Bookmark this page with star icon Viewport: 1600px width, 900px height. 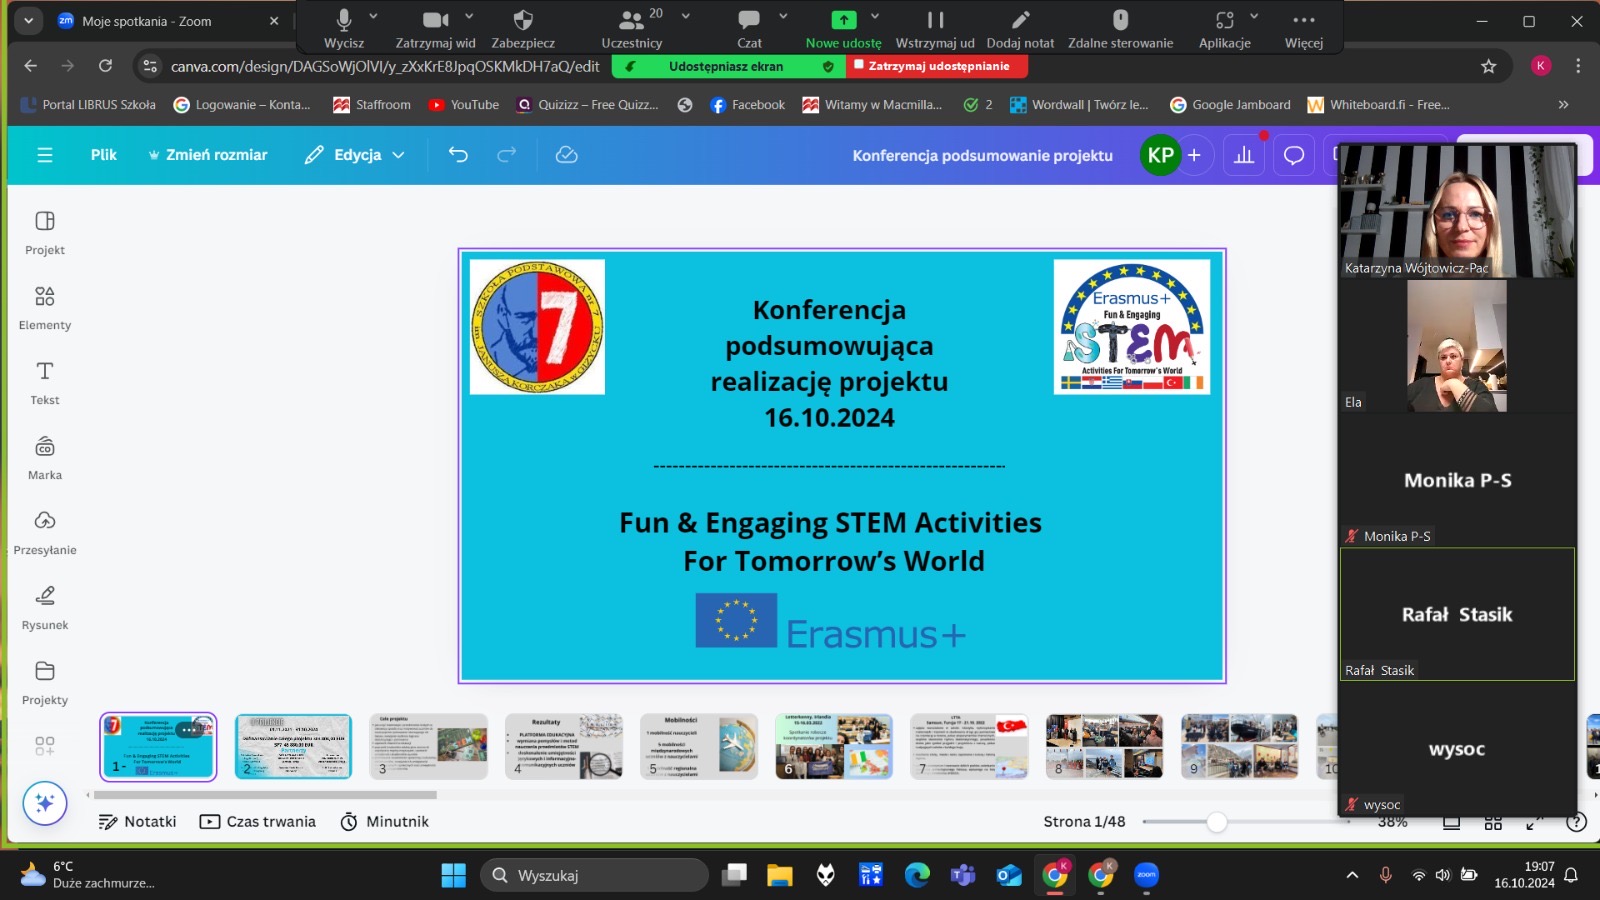coord(1488,66)
